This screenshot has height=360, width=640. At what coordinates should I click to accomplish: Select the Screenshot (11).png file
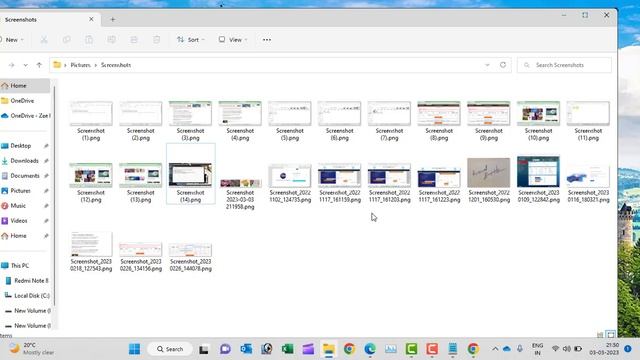(588, 121)
